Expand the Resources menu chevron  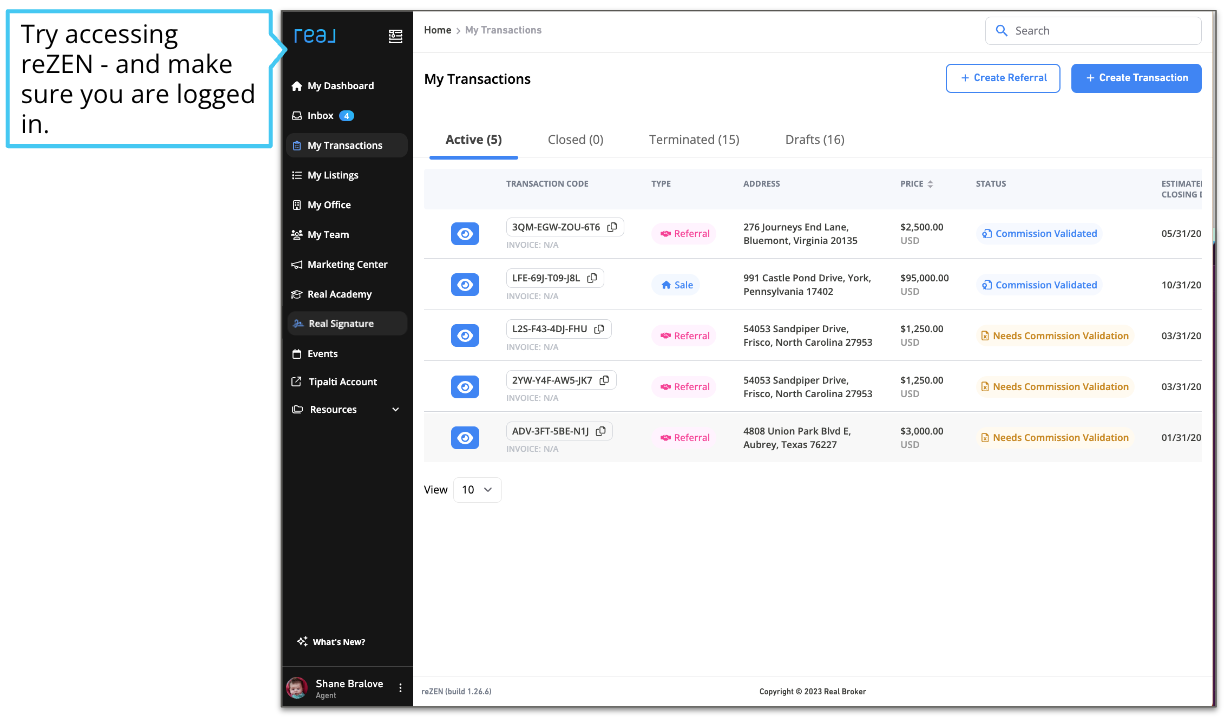[x=395, y=410]
